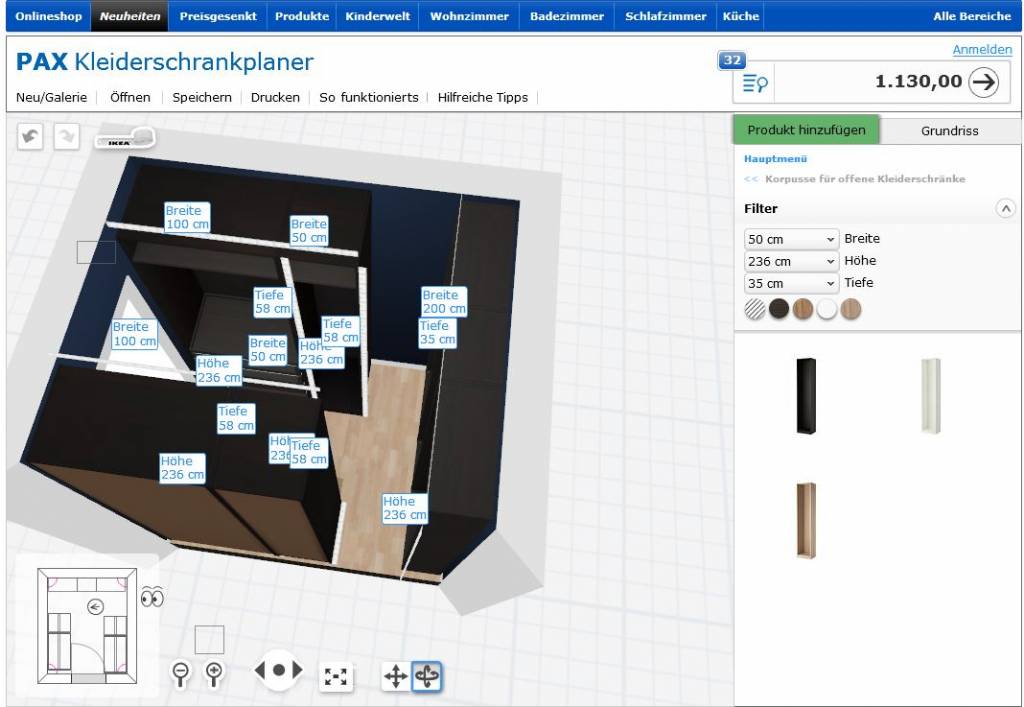Image resolution: width=1024 pixels, height=707 pixels.
Task: Select the white color swatch
Action: (x=827, y=309)
